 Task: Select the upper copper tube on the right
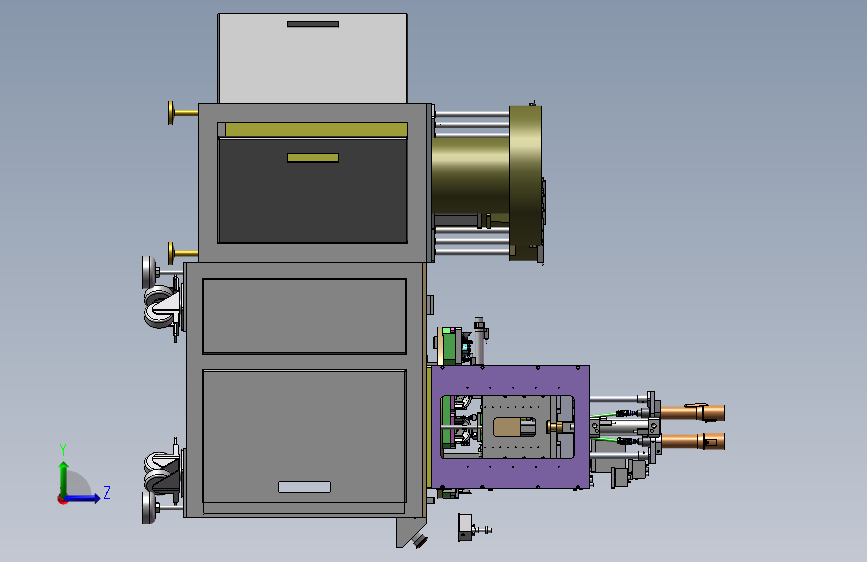[x=691, y=413]
